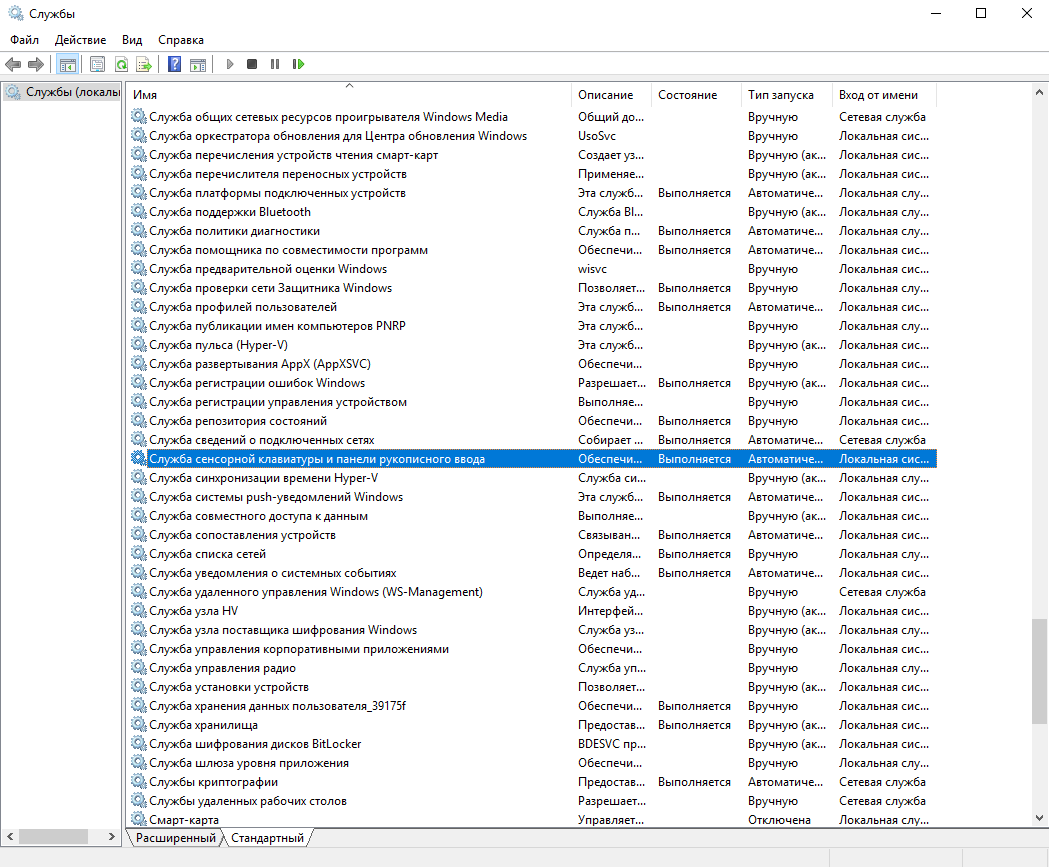
Task: Click UsoSvc description cell
Action: (597, 136)
